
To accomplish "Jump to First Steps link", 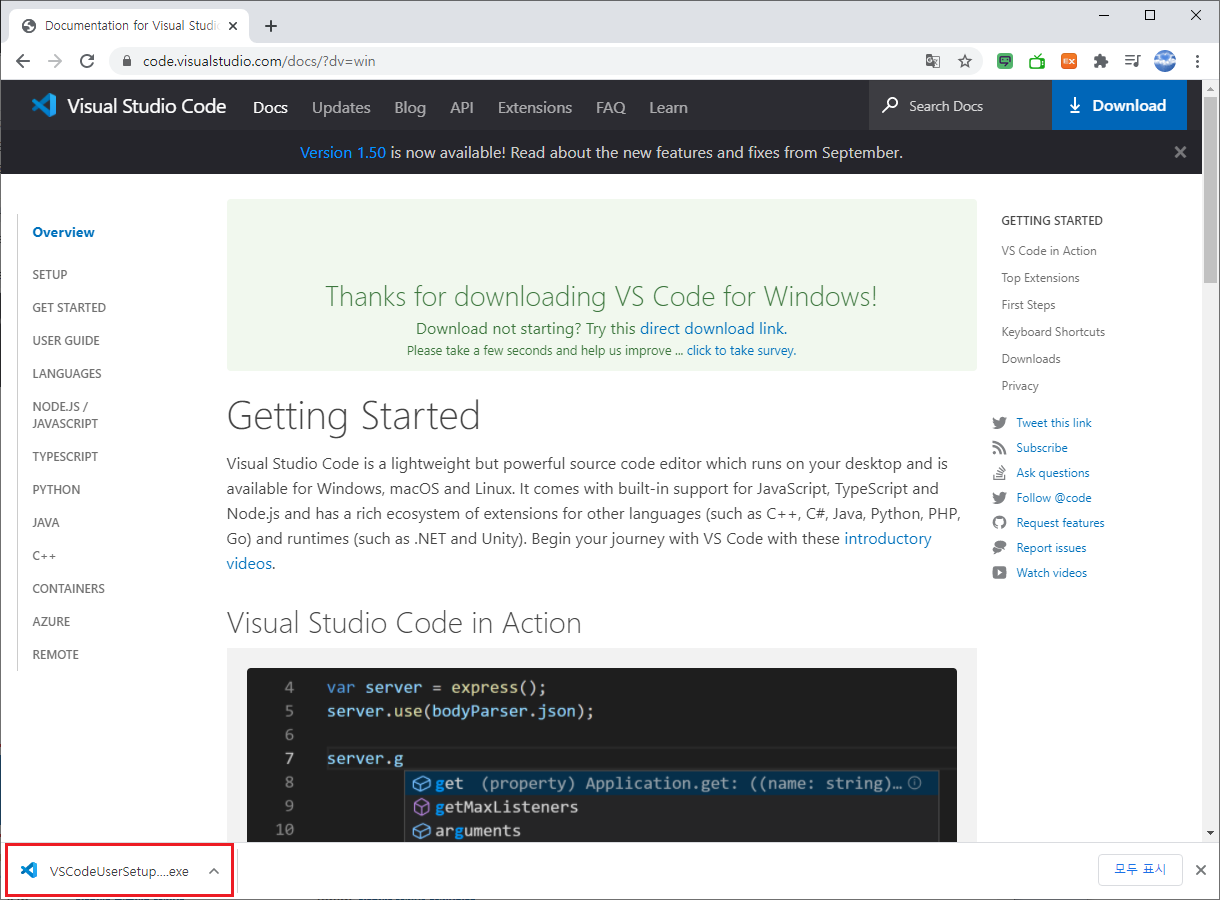I will (1028, 305).
